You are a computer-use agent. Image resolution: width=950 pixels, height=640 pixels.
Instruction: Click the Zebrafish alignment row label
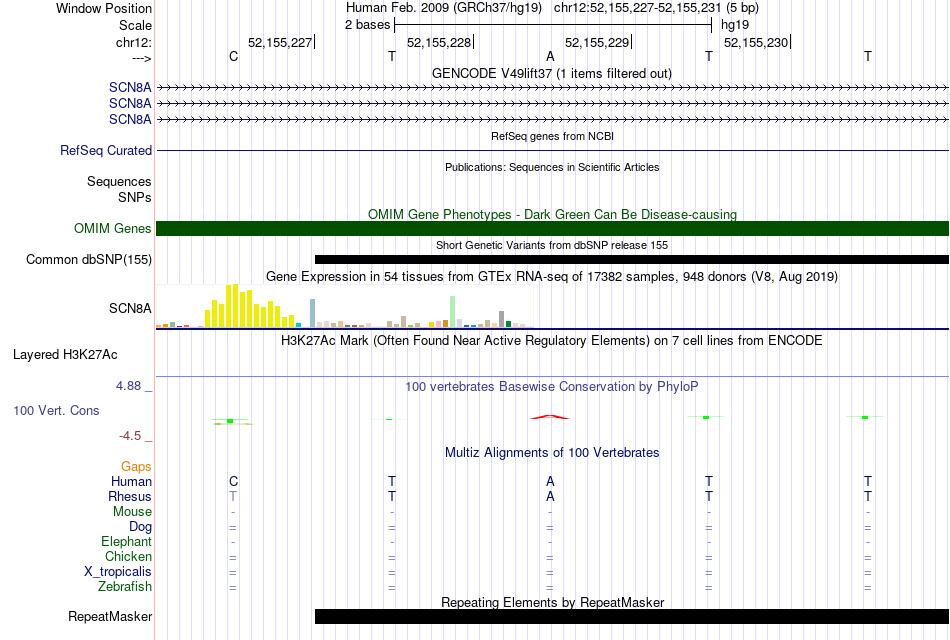[125, 587]
